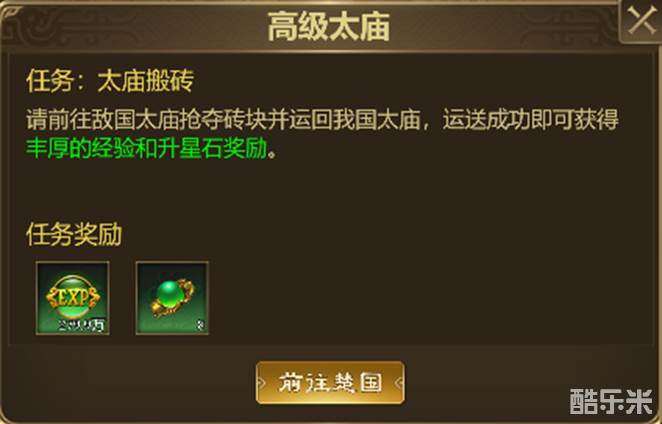Viewport: 662px width, 424px height.
Task: Click the 任务奖励 section label
Action: pyautogui.click(x=74, y=234)
